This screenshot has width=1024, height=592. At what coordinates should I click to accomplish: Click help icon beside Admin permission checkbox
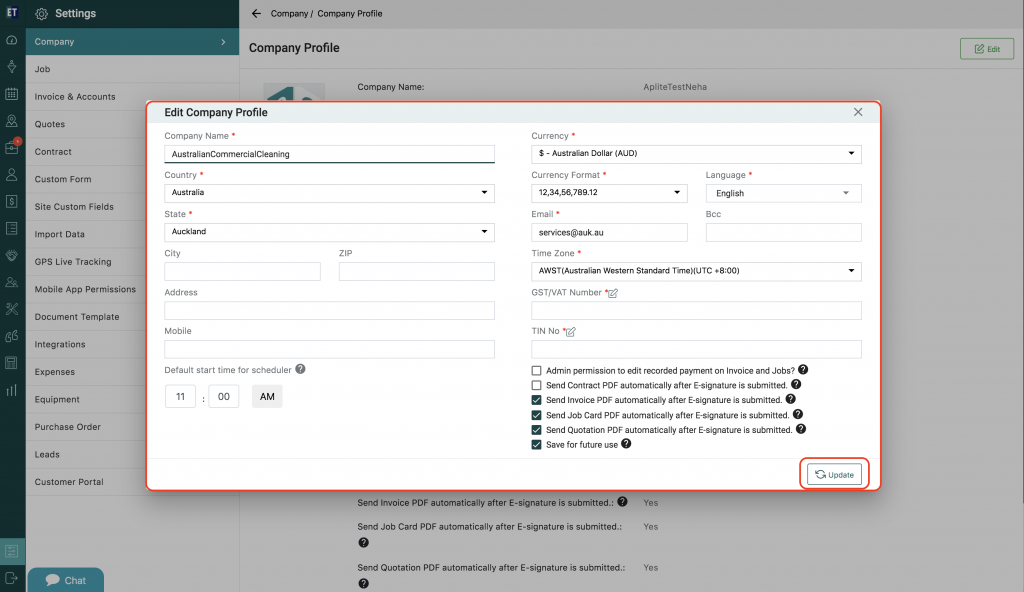tap(803, 370)
